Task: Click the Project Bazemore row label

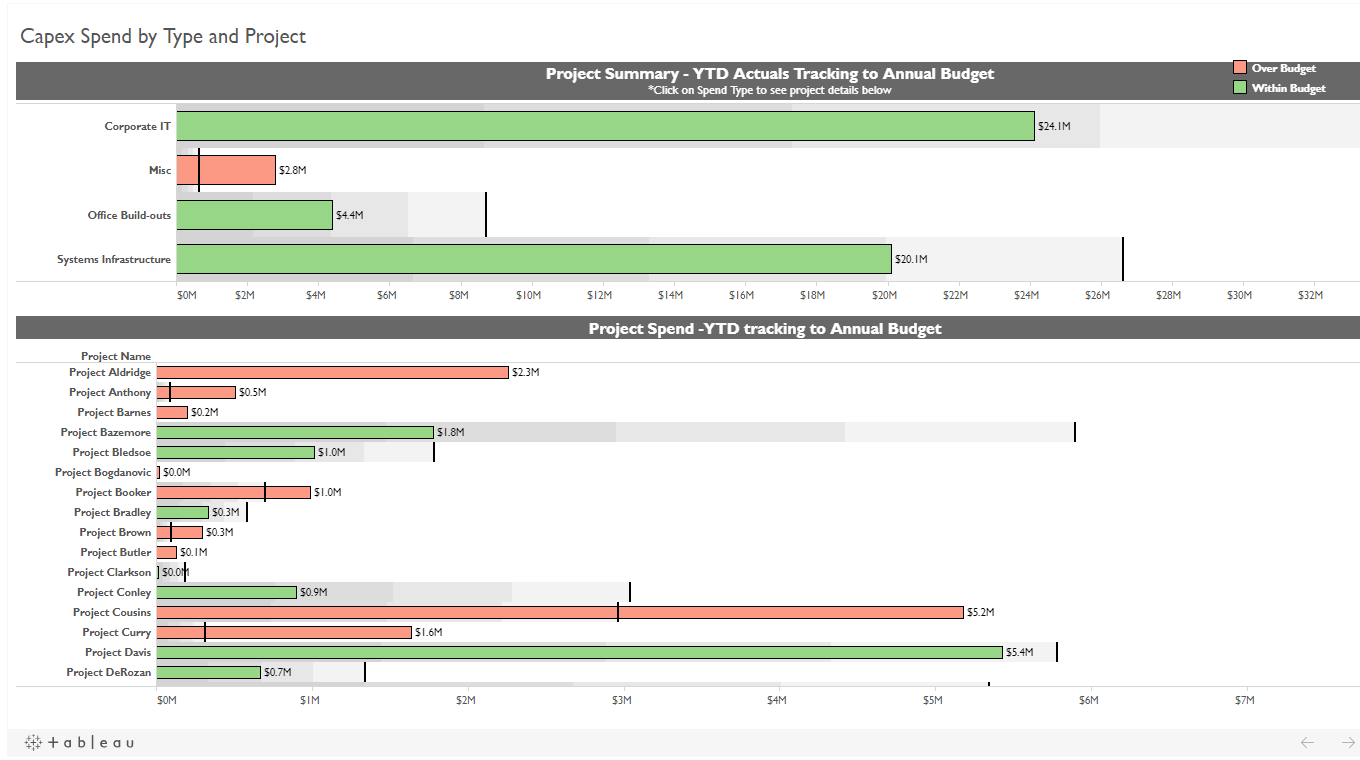Action: pyautogui.click(x=106, y=433)
